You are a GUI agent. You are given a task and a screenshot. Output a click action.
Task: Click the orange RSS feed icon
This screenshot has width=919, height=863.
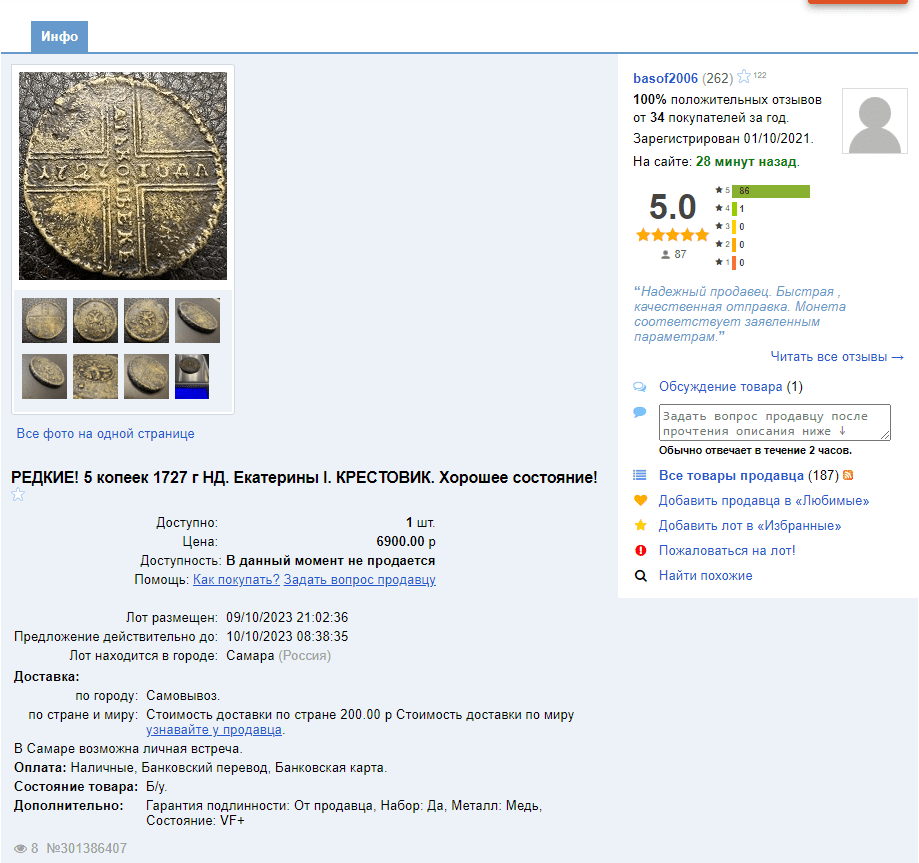[848, 475]
